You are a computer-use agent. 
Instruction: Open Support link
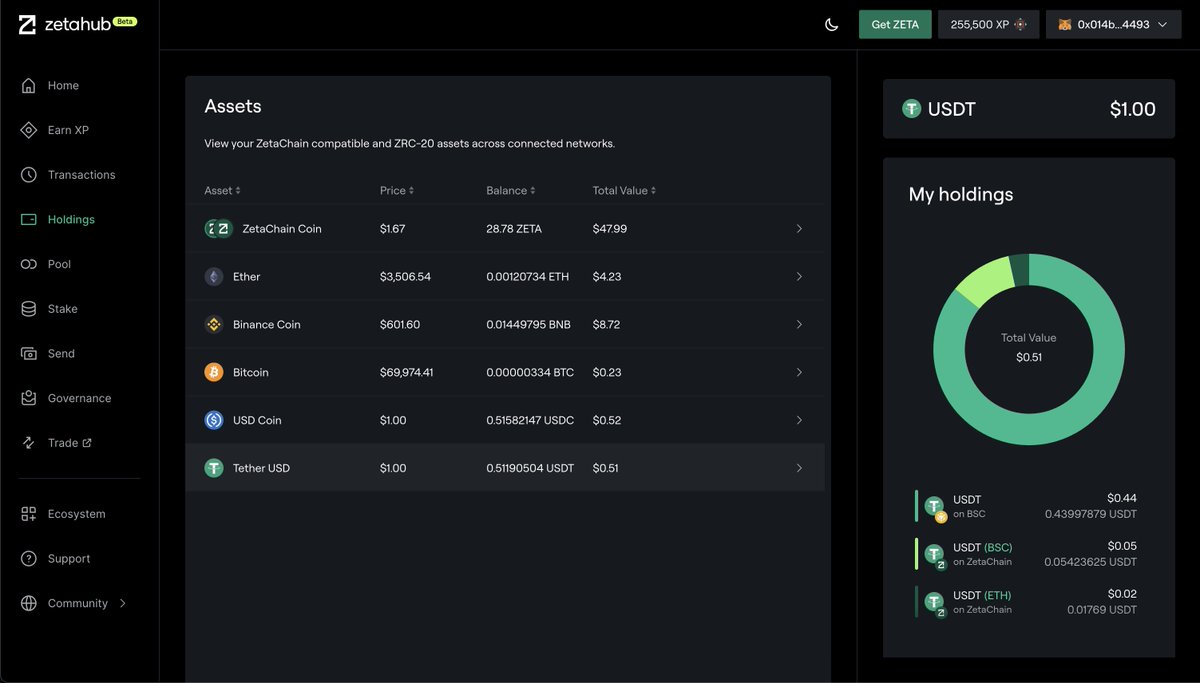pyautogui.click(x=69, y=559)
